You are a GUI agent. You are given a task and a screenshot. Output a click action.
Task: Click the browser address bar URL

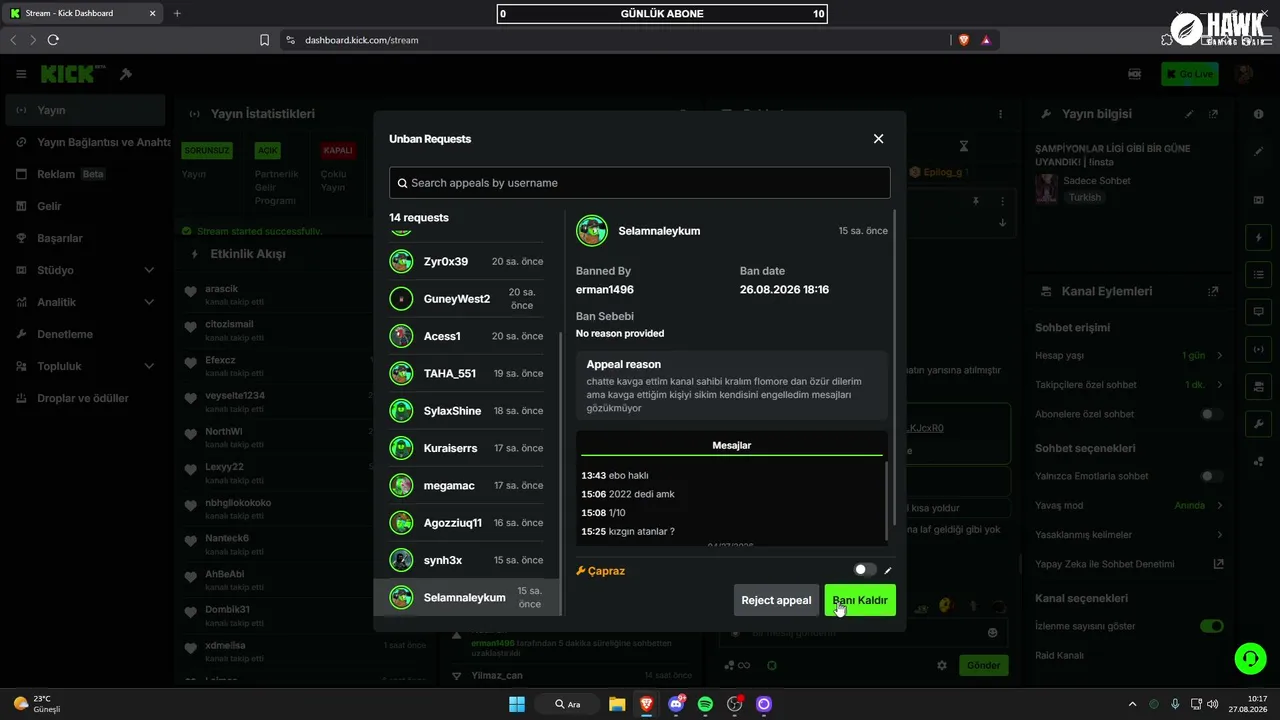pyautogui.click(x=362, y=40)
